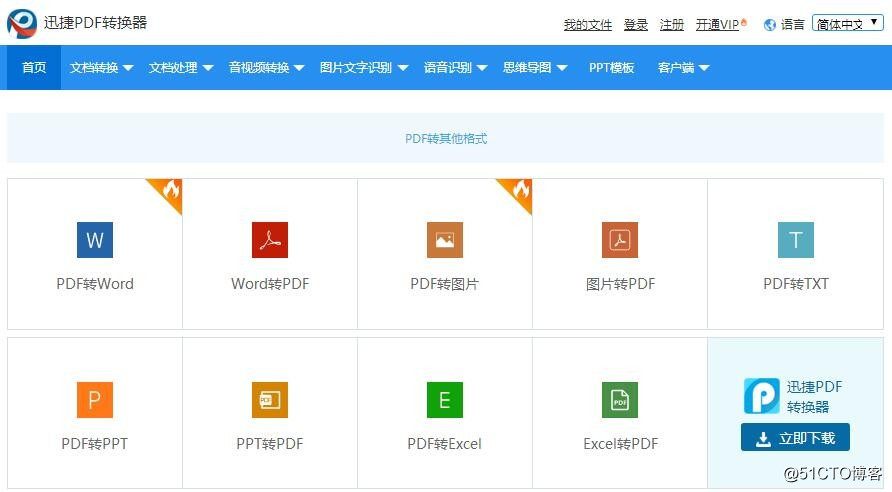
Task: Click the PPT转PDF label text
Action: 270,444
